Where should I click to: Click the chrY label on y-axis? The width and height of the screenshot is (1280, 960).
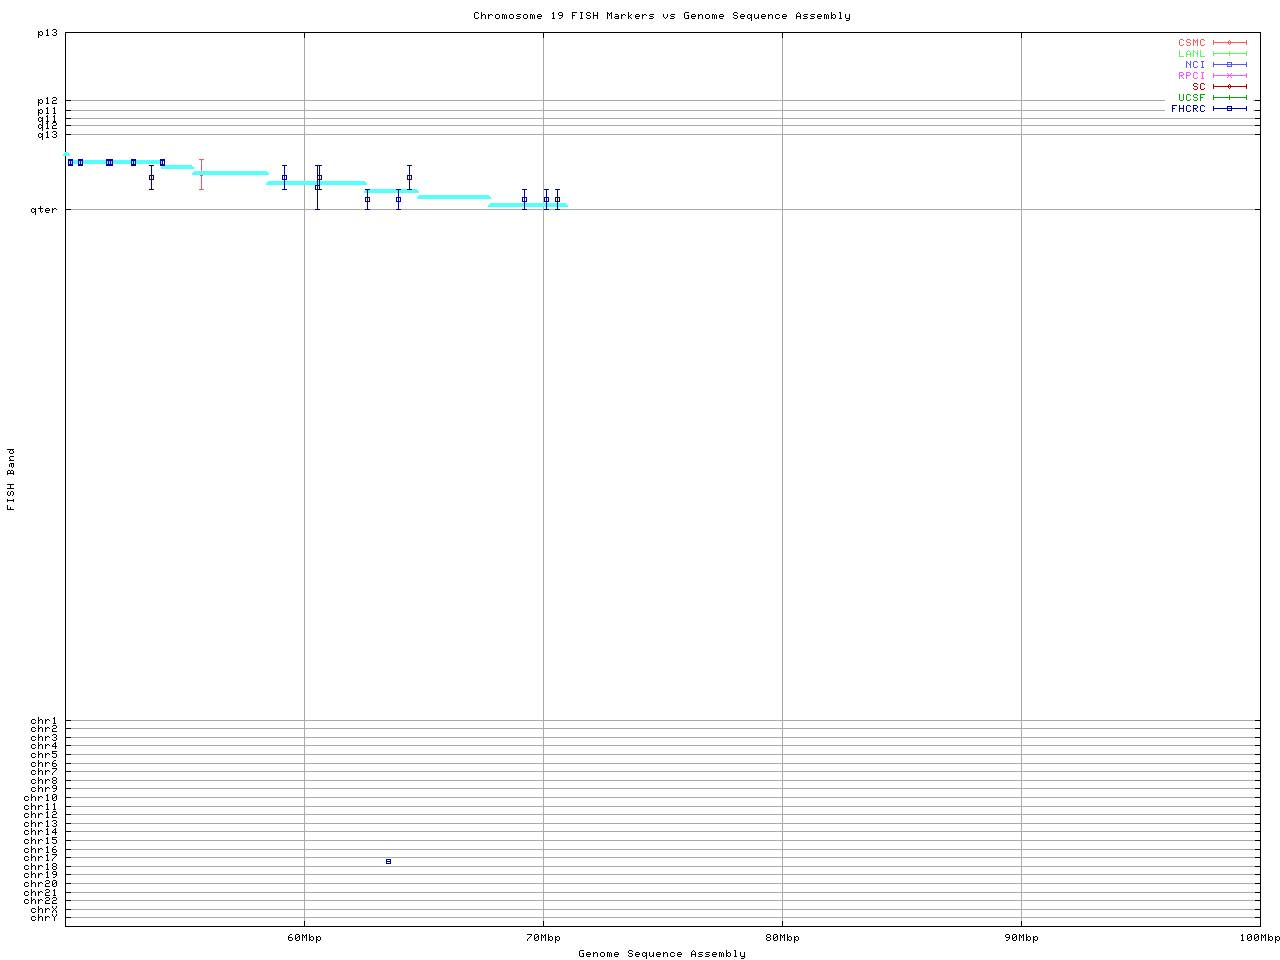44,917
